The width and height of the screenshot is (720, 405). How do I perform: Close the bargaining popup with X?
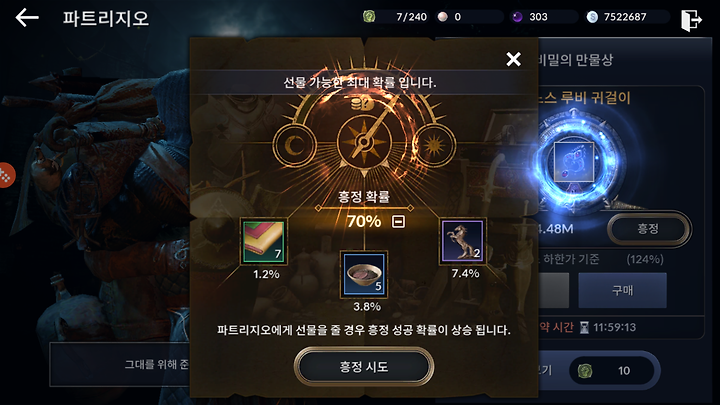[513, 59]
